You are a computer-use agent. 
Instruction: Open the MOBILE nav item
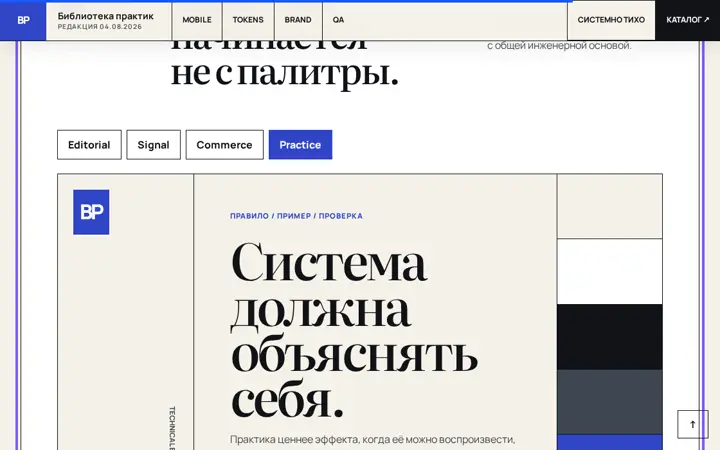(x=197, y=20)
